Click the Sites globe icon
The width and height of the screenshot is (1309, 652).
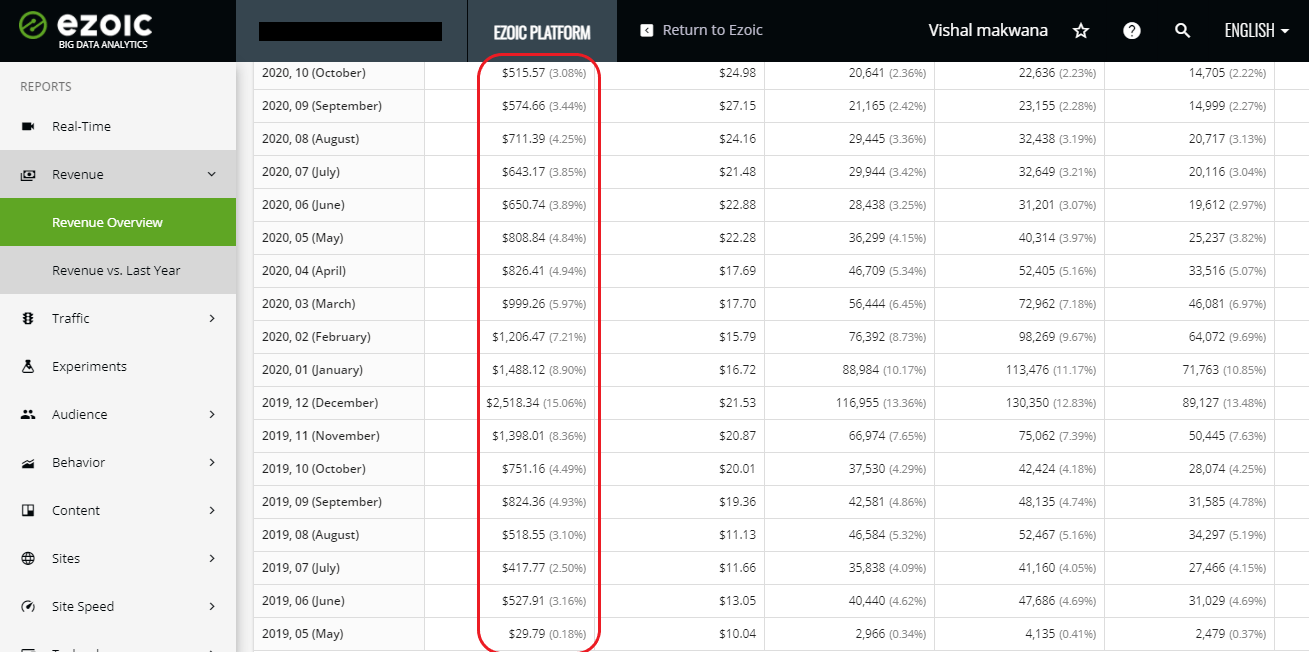pos(28,558)
